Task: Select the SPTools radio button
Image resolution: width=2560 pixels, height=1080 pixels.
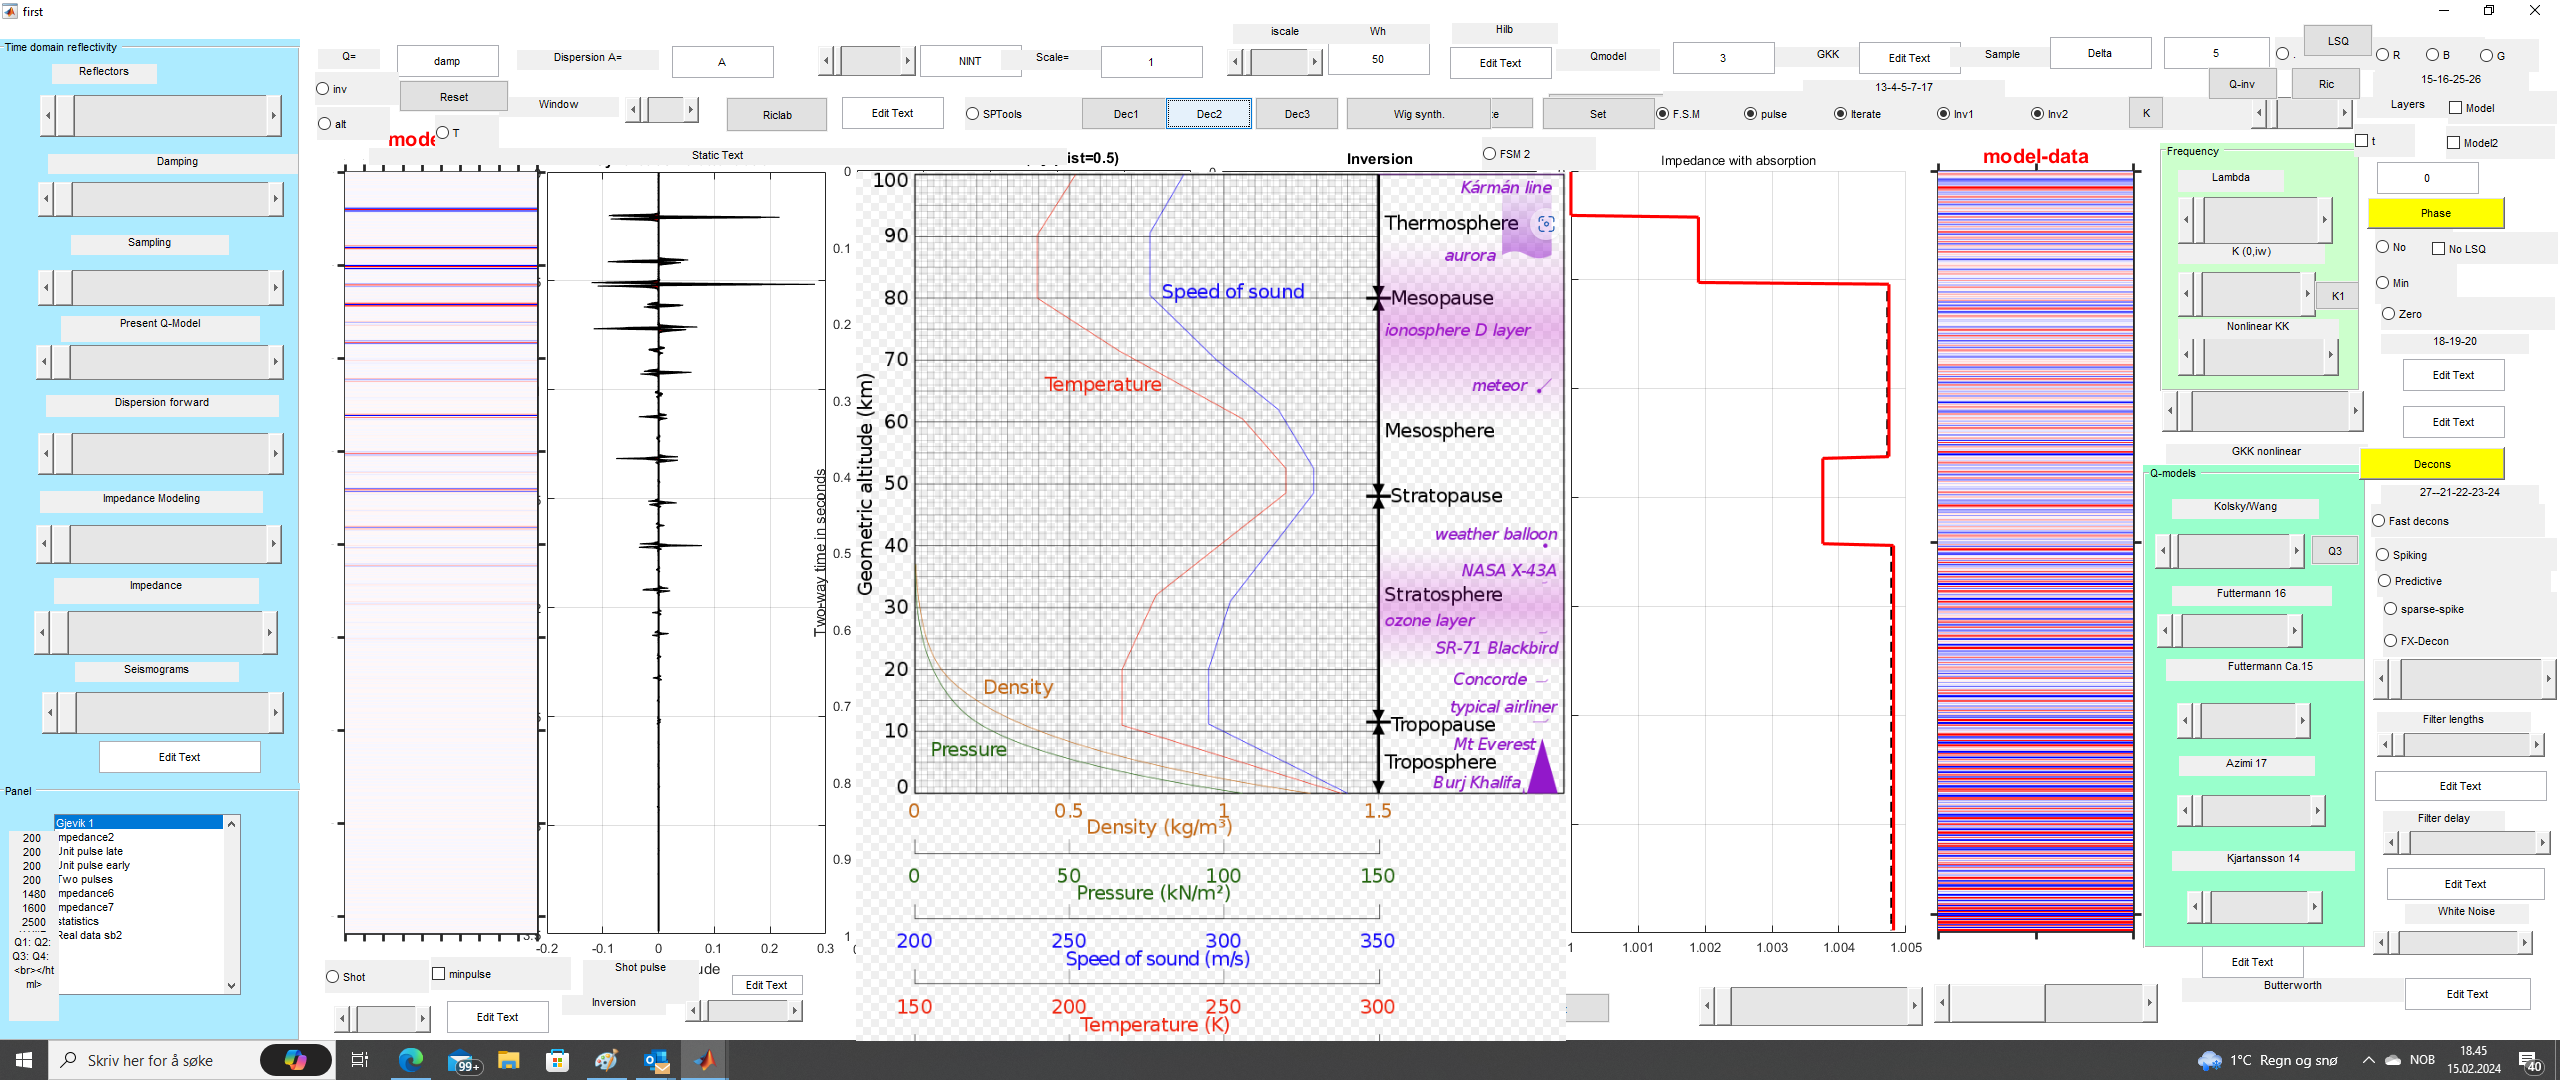Action: click(972, 114)
